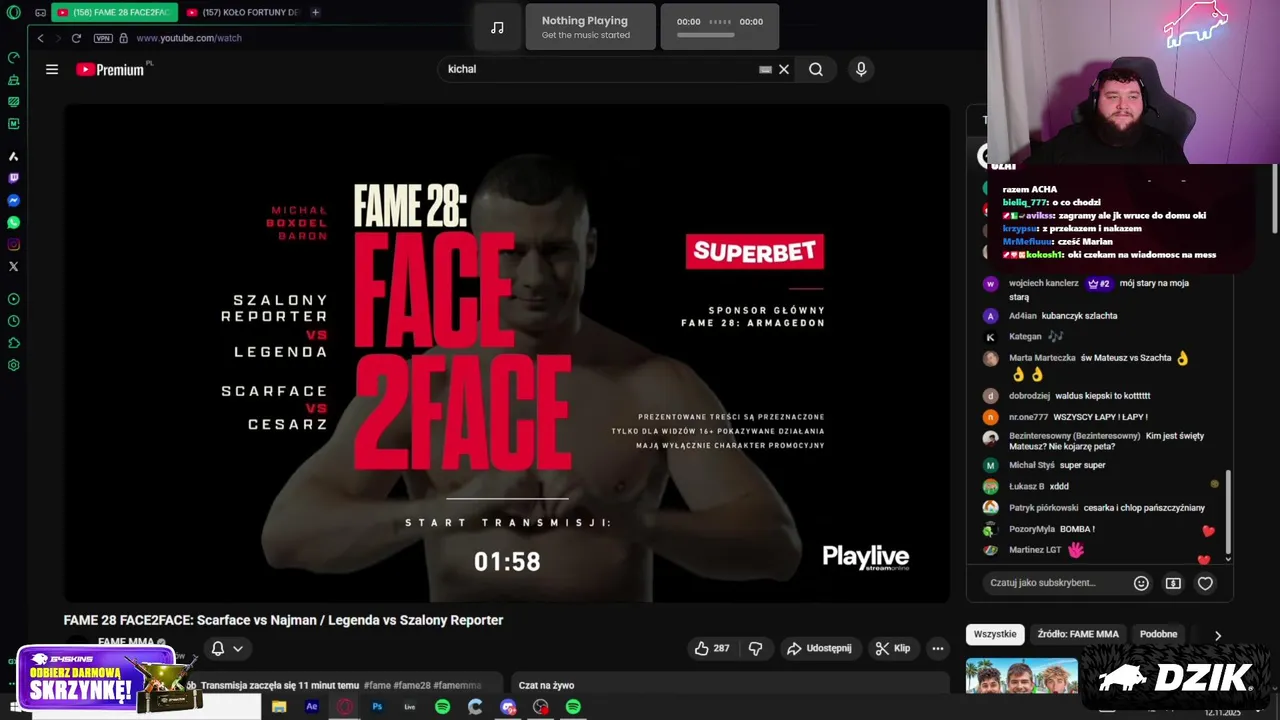Viewport: 1280px width, 720px height.
Task: Open Opera GX from the taskbar
Action: [x=345, y=707]
